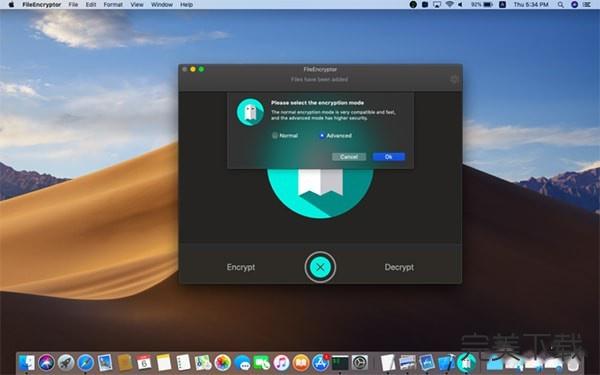Open System Preferences from the Dock
600x375 pixels.
(360, 362)
